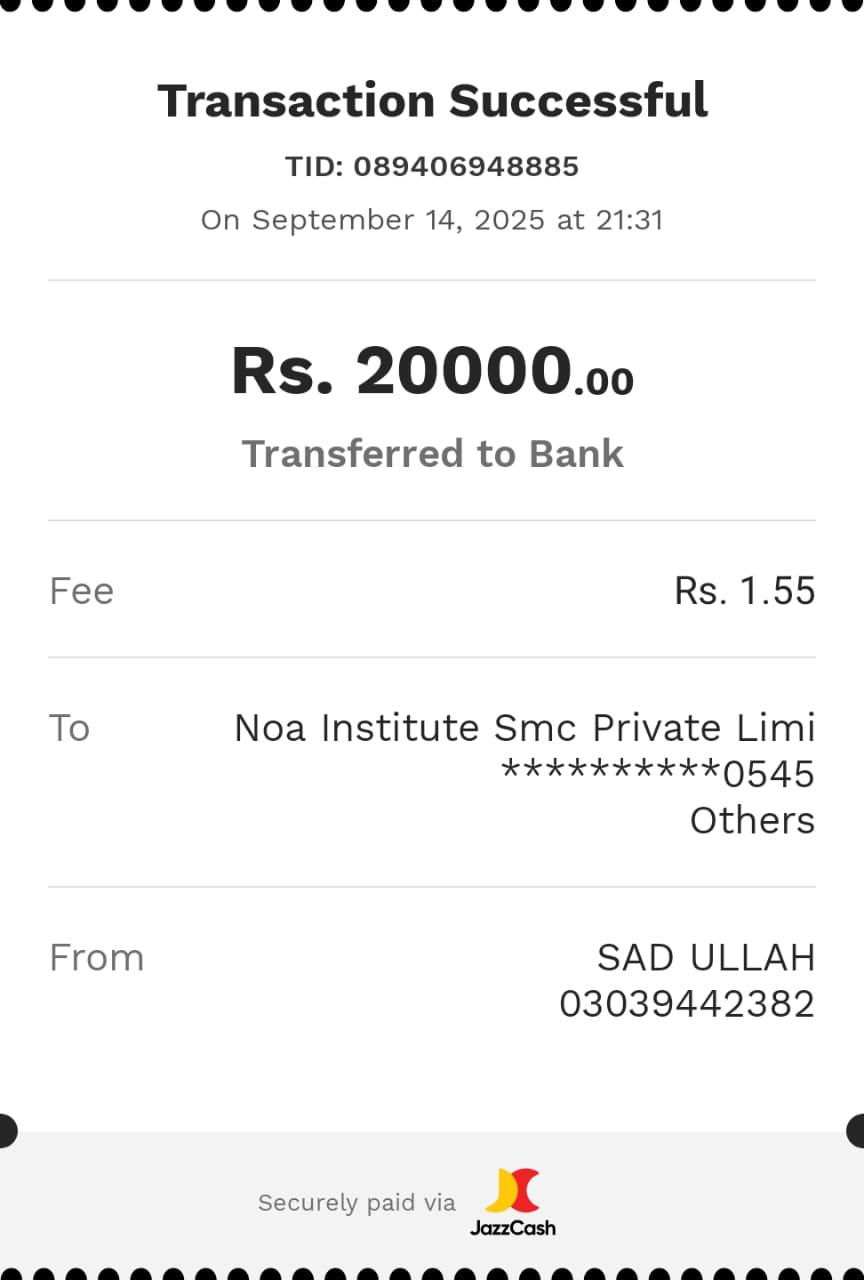This screenshot has height=1280, width=864.
Task: Click the JazzCash wordmark beneath the logo
Action: click(512, 1227)
